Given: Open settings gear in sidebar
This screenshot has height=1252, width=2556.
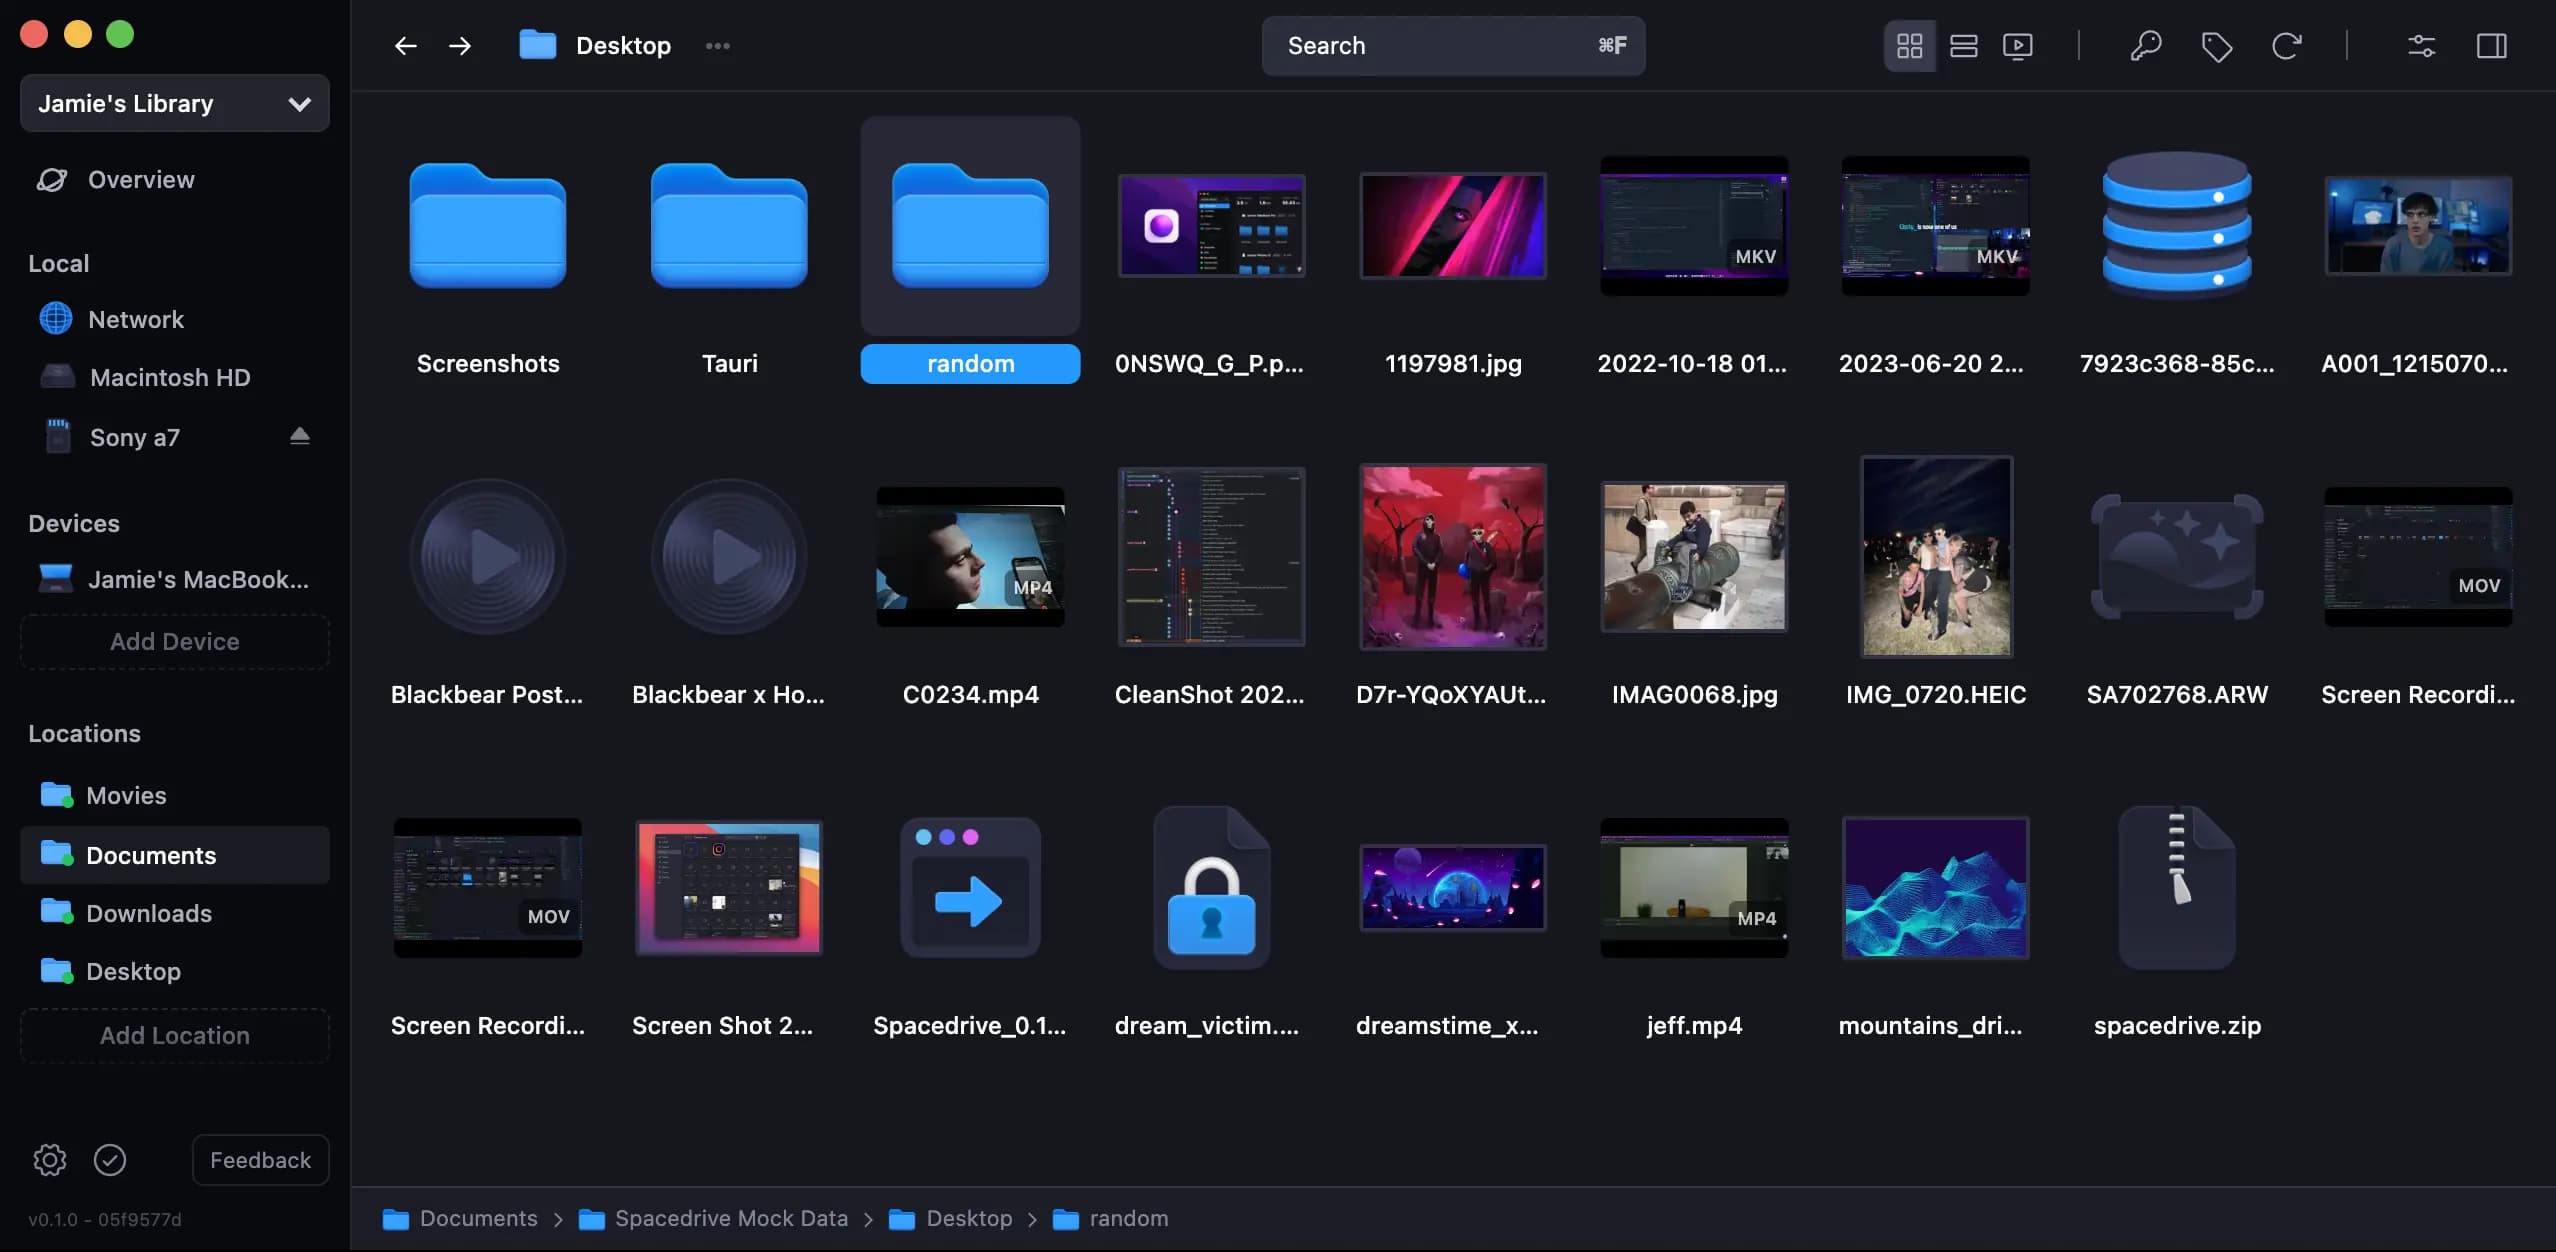Looking at the screenshot, I should (x=50, y=1160).
